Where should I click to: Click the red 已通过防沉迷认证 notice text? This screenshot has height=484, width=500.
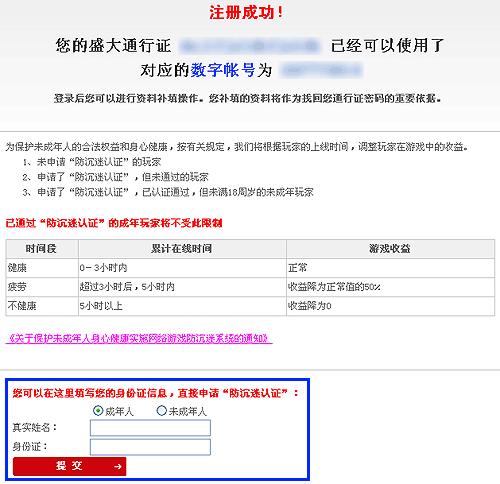click(x=114, y=223)
